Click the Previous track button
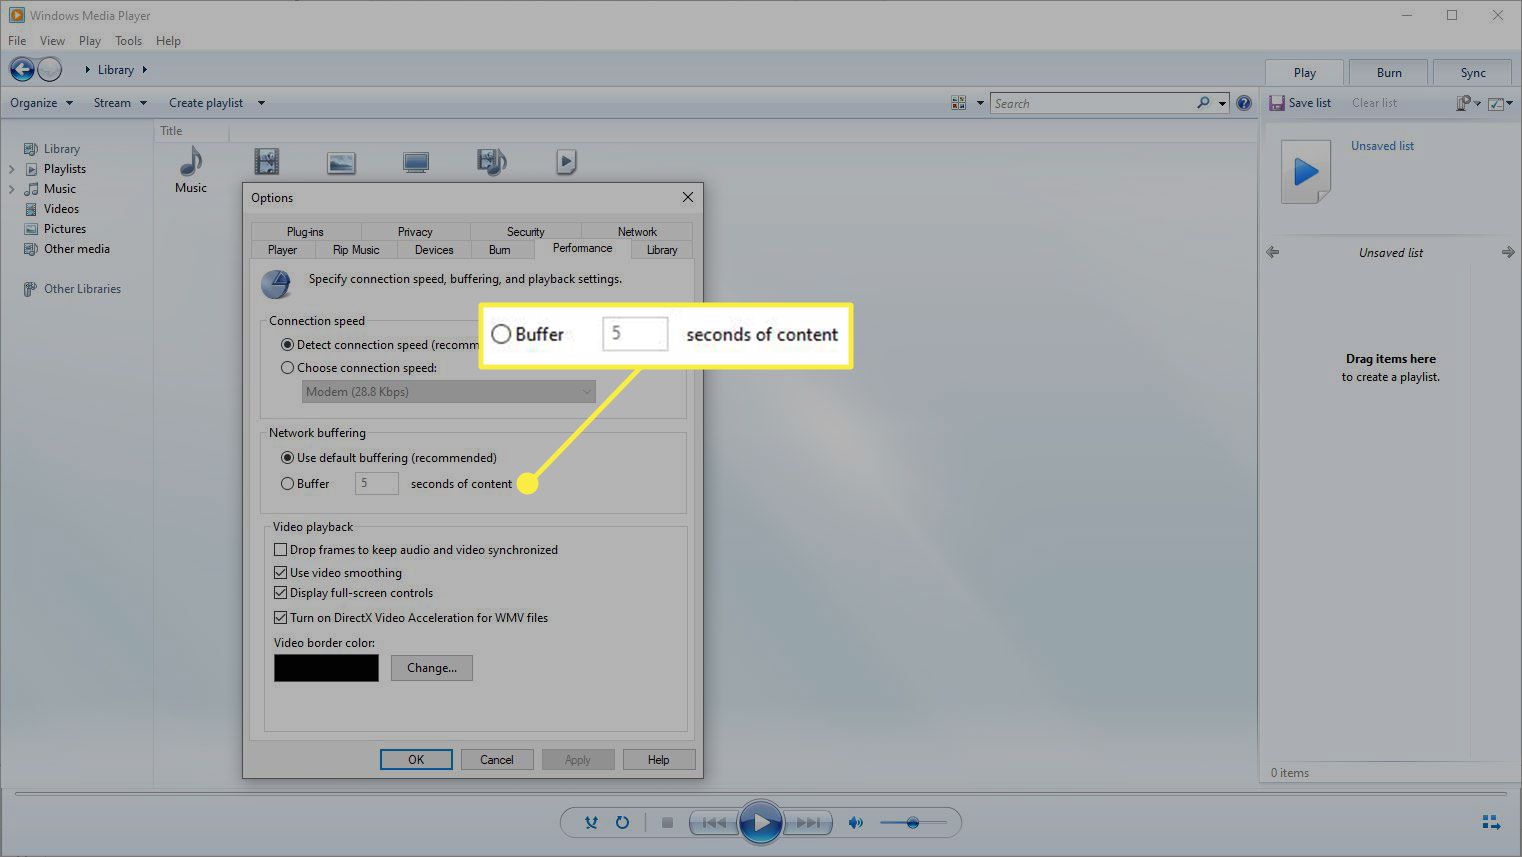Image resolution: width=1522 pixels, height=857 pixels. click(x=714, y=823)
